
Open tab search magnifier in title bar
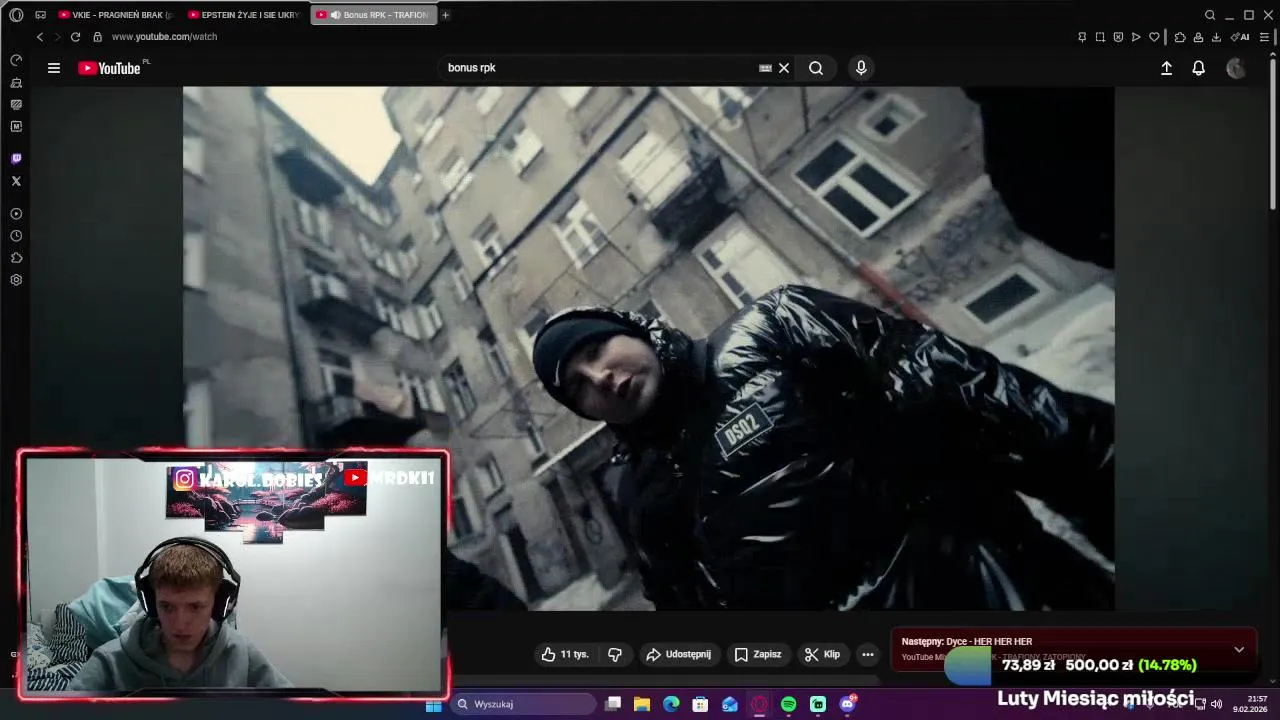click(1210, 15)
